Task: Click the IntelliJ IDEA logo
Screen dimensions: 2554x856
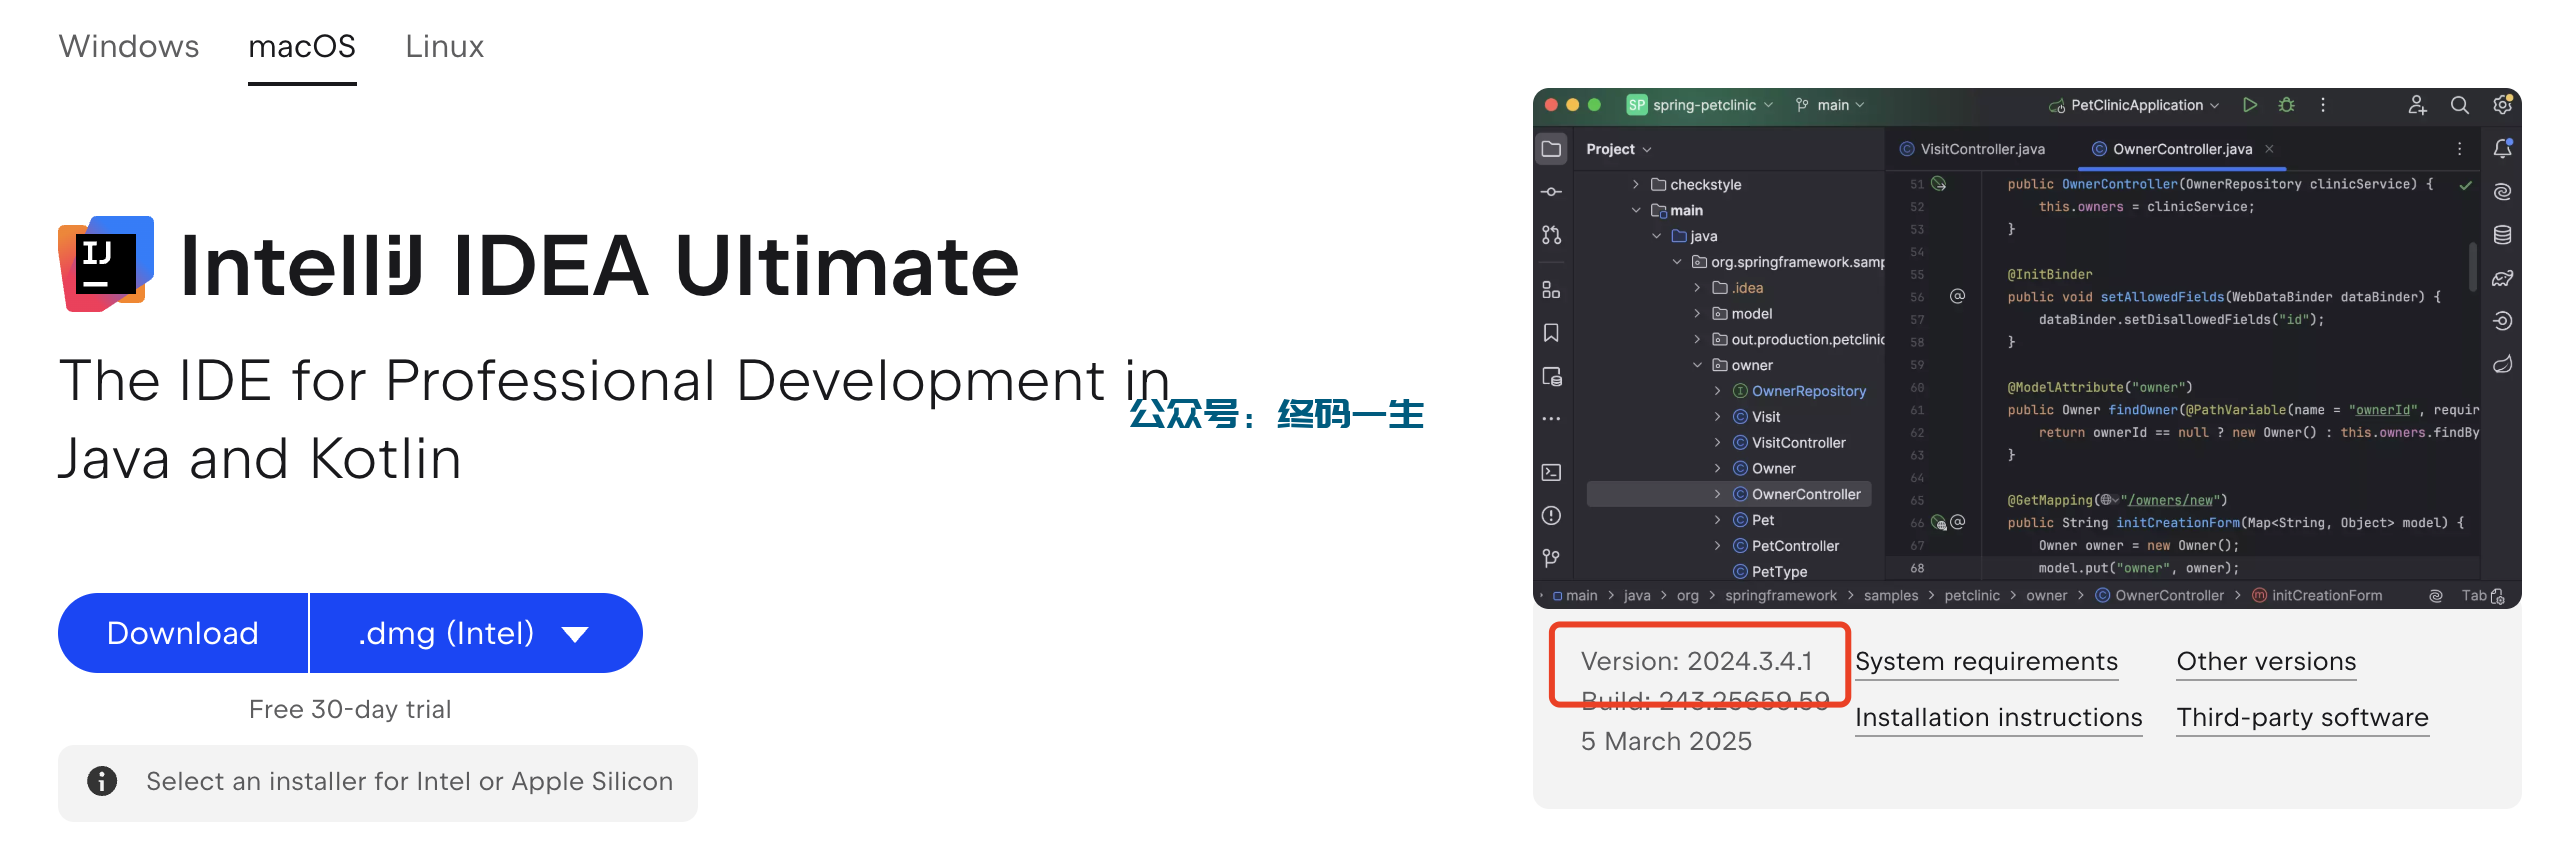Action: point(106,264)
